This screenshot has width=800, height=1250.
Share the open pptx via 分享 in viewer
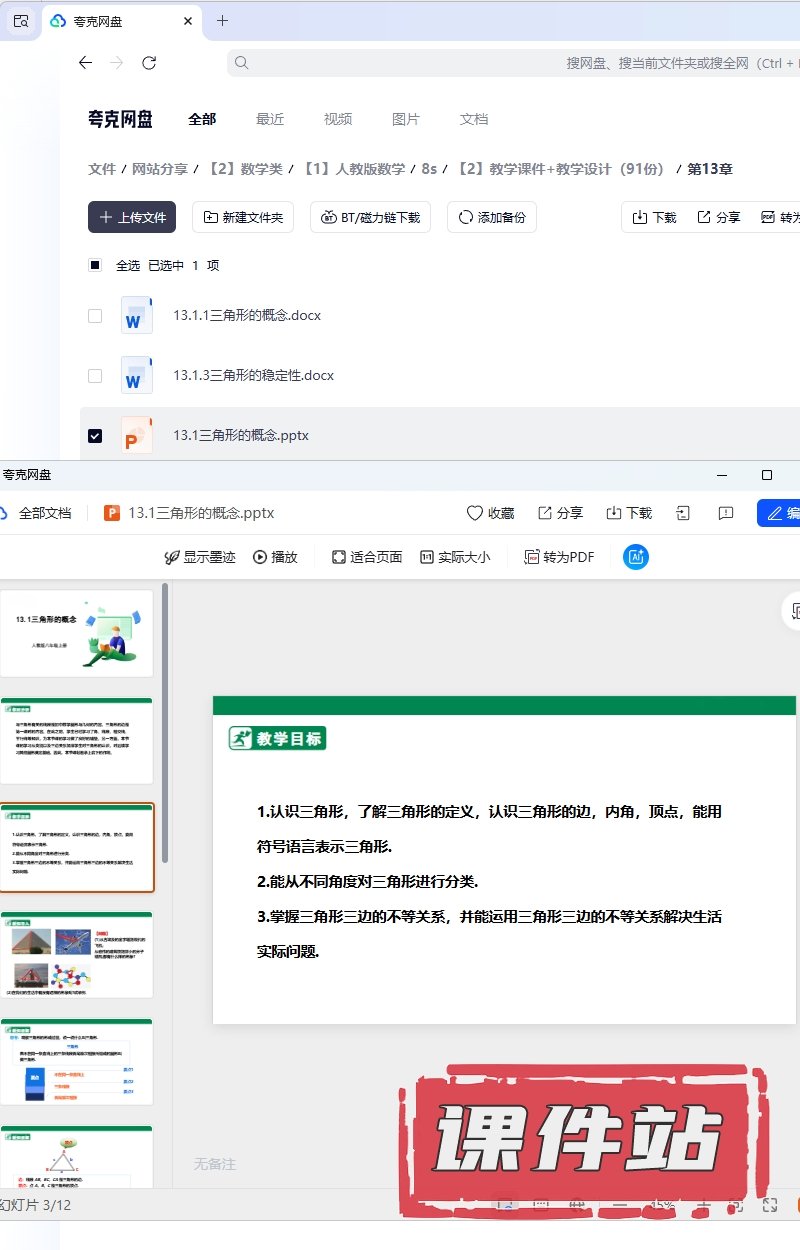[560, 513]
